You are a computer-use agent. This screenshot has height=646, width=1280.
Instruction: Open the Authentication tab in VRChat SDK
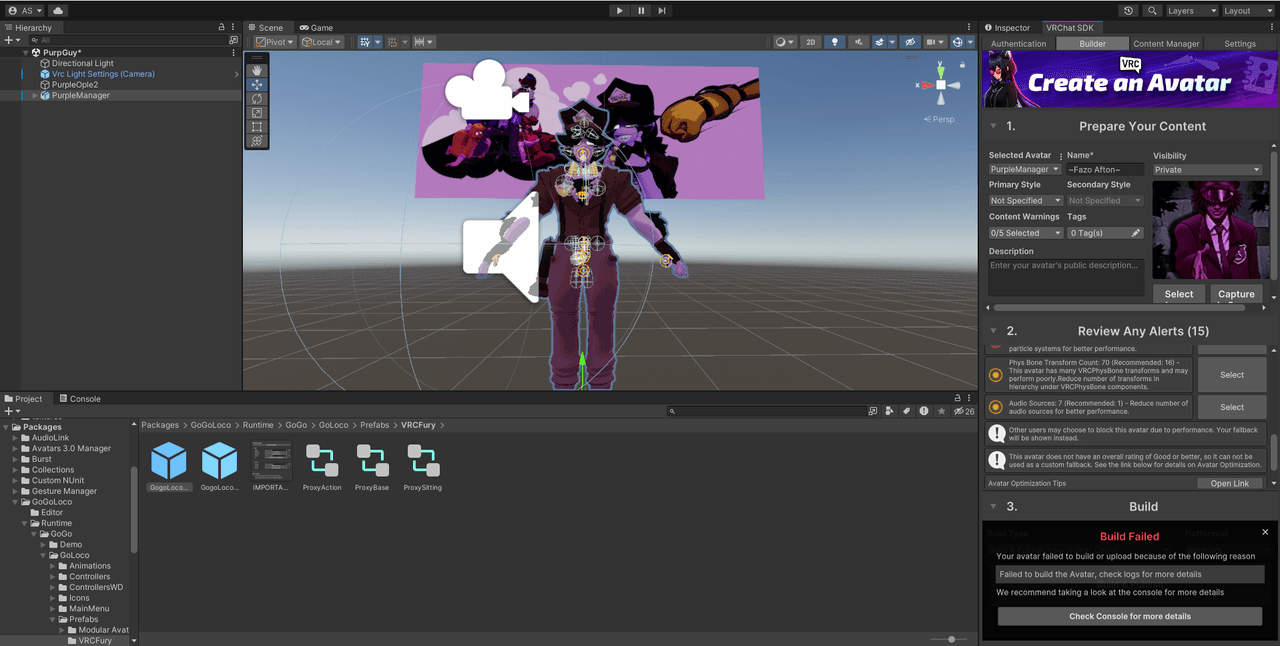(1018, 44)
